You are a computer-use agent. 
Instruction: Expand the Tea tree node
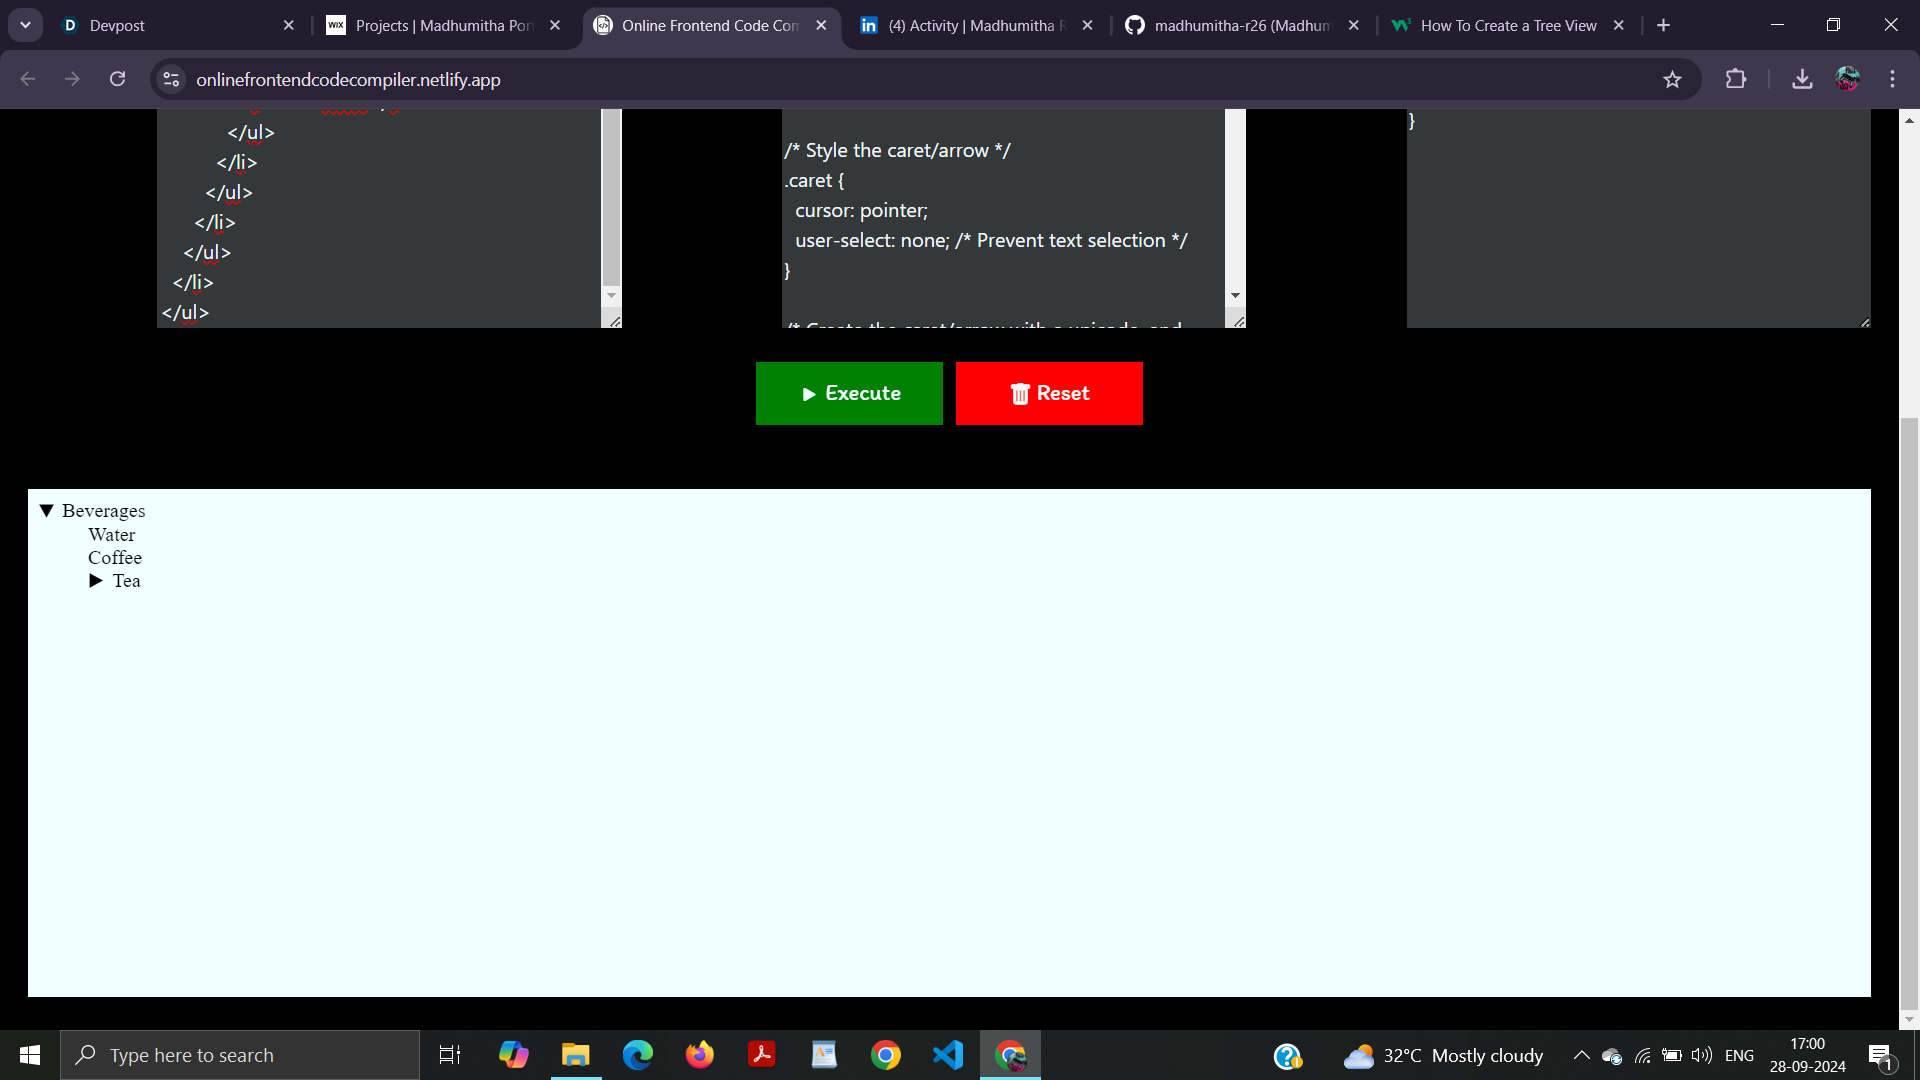tap(96, 581)
